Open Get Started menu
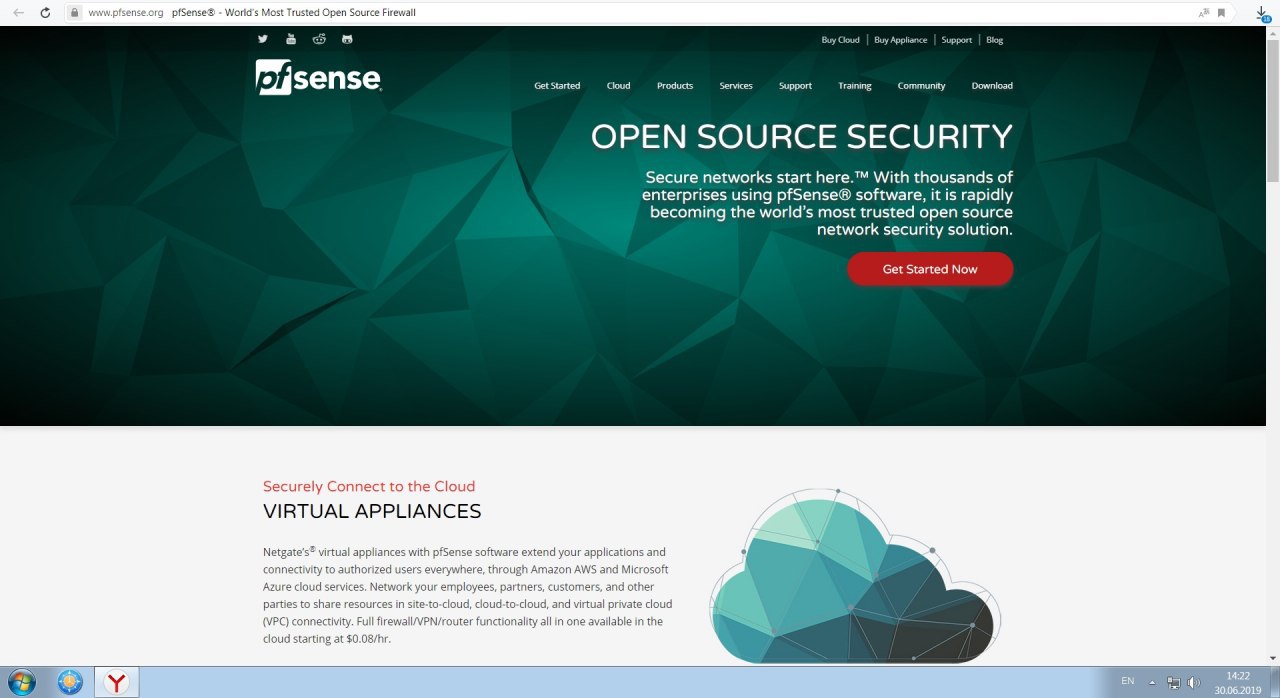The height and width of the screenshot is (698, 1280). pyautogui.click(x=557, y=86)
